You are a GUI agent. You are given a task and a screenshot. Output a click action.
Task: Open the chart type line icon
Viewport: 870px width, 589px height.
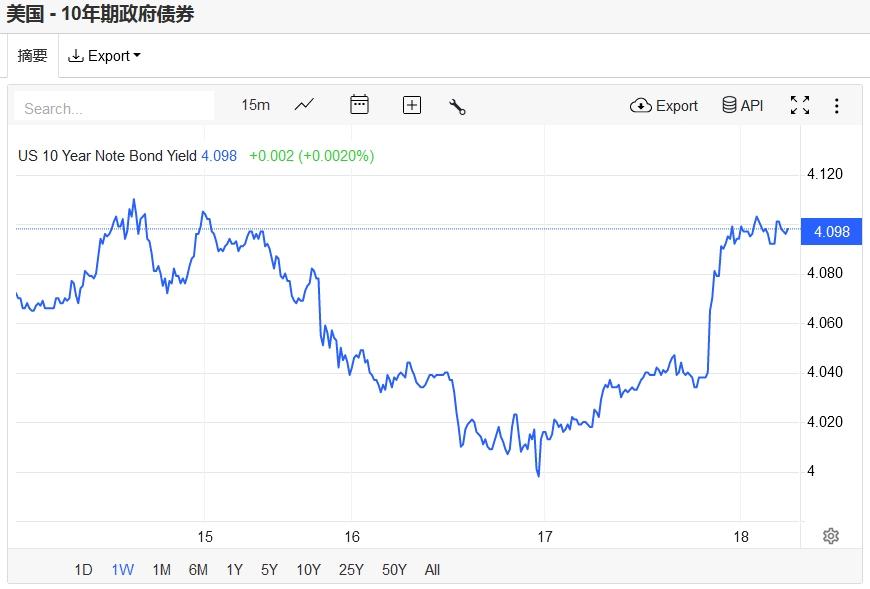tap(304, 105)
